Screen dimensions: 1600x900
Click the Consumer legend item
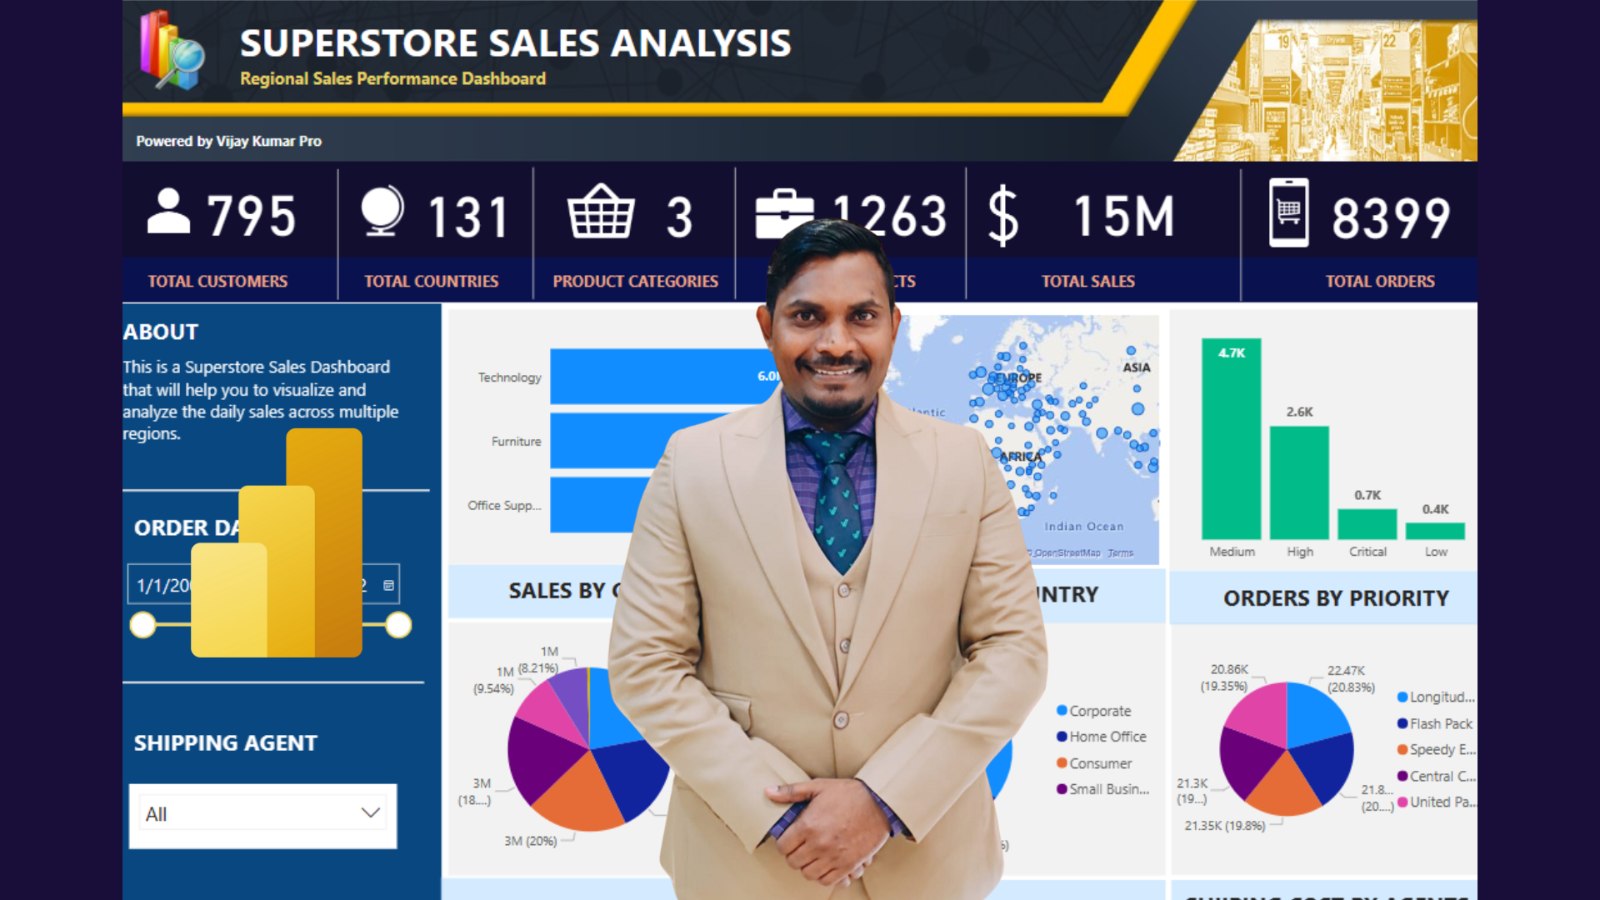pos(1094,763)
